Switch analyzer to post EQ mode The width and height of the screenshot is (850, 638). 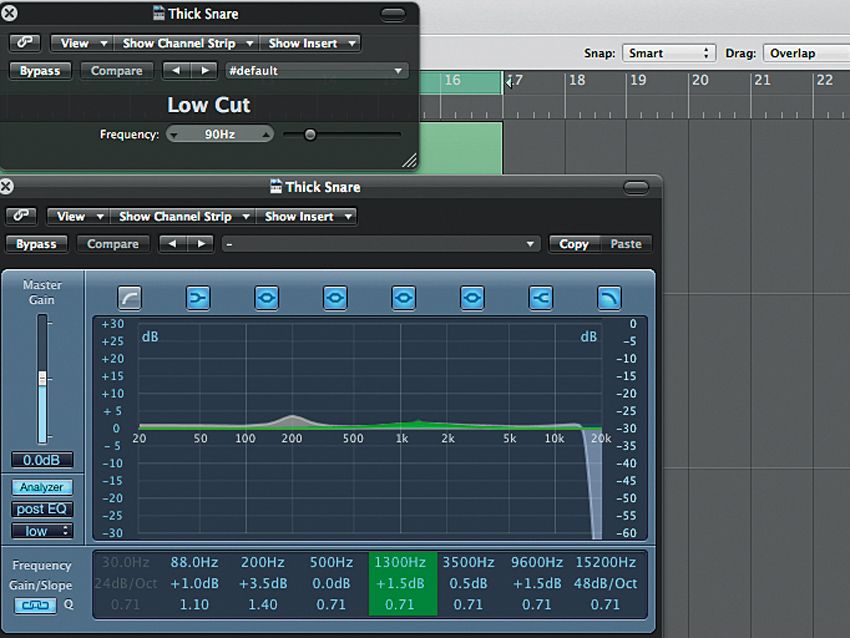click(x=41, y=509)
